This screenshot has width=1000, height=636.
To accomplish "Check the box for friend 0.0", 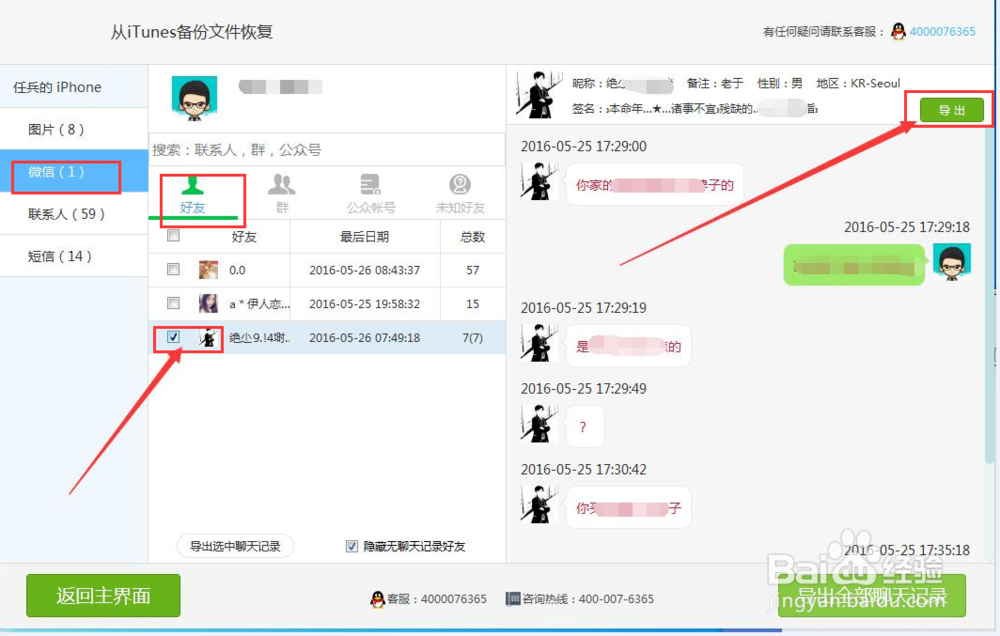I will [173, 269].
